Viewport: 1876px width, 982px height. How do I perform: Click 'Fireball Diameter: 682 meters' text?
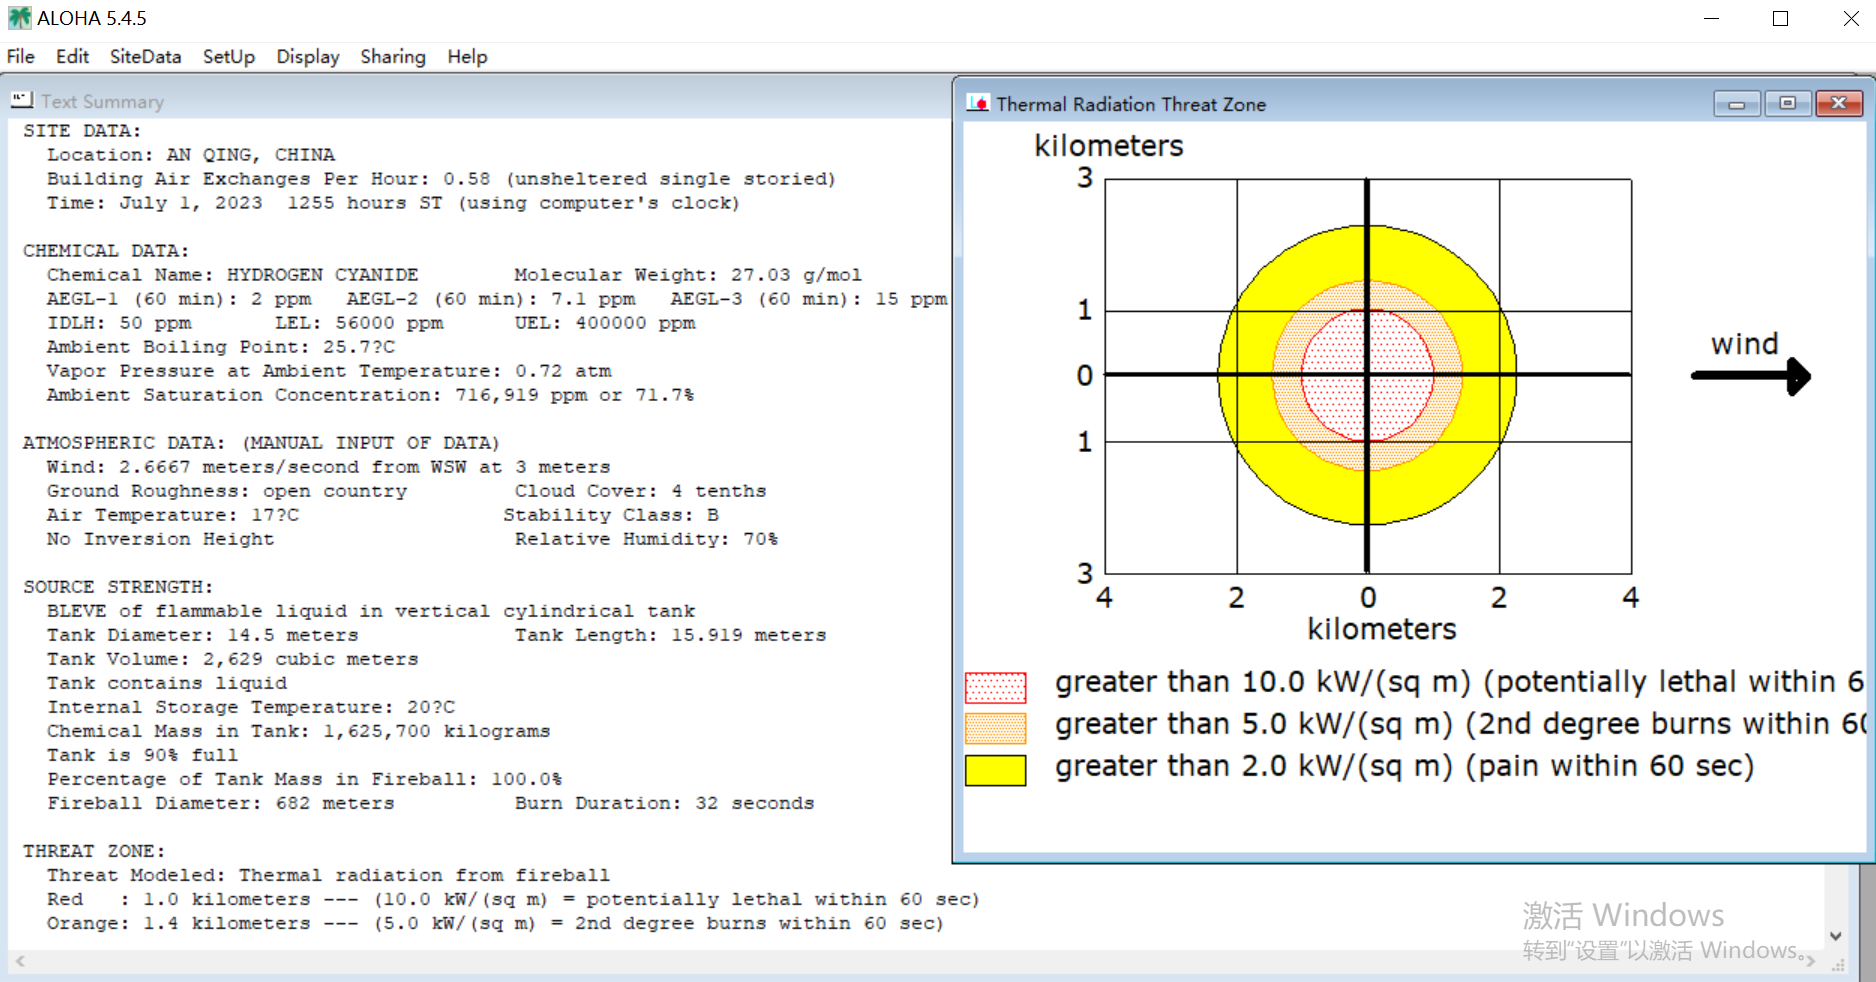[x=220, y=803]
